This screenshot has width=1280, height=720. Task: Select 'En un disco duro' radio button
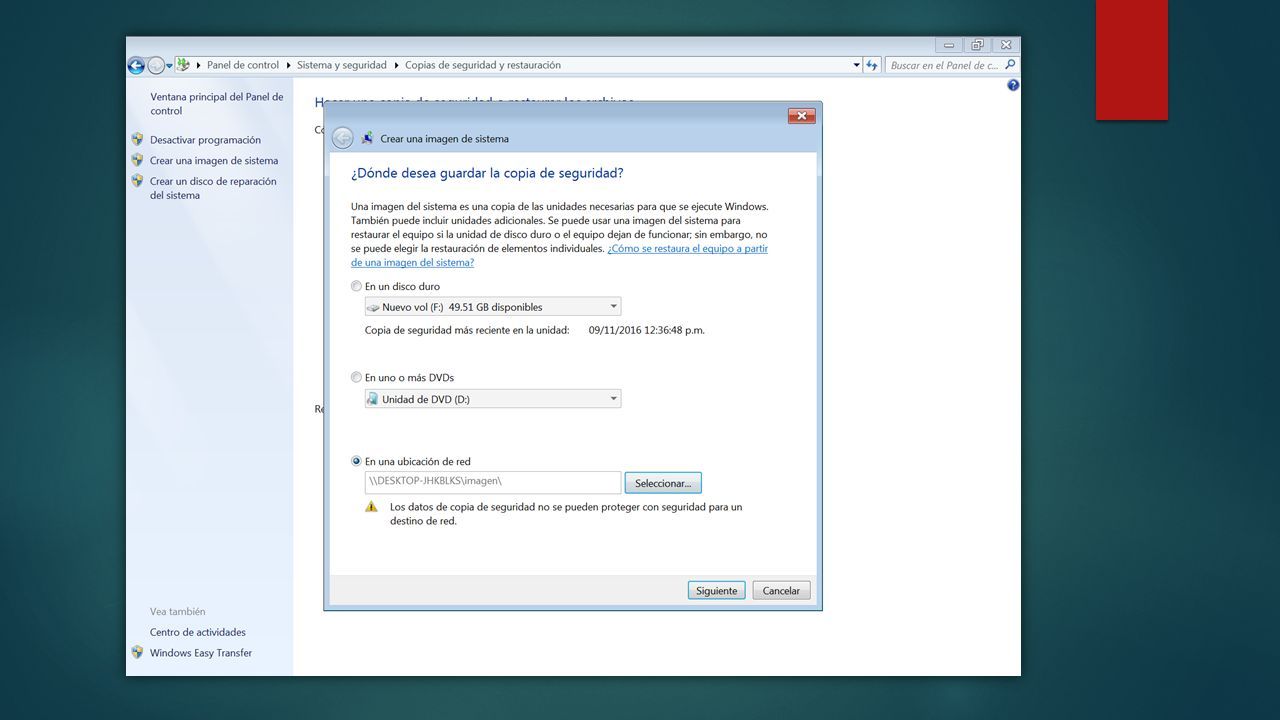(x=356, y=286)
